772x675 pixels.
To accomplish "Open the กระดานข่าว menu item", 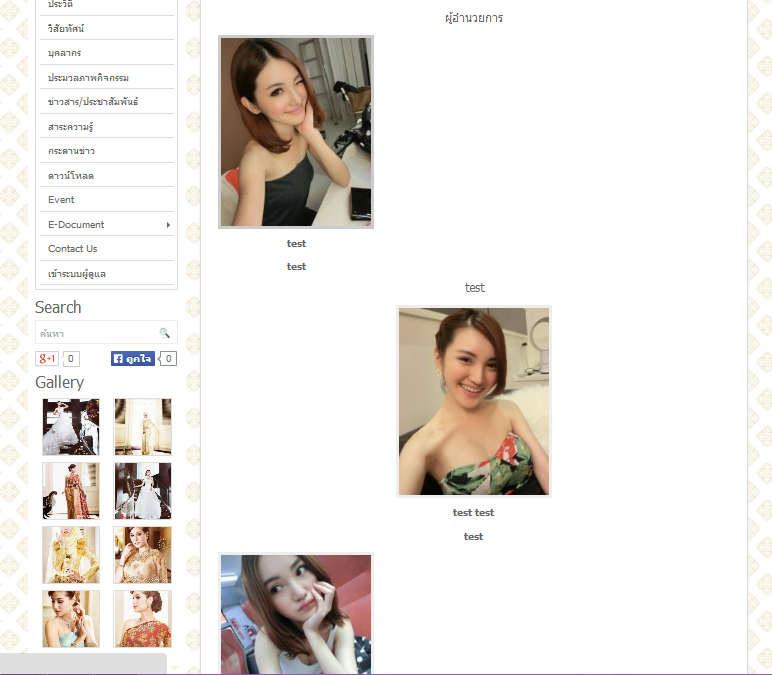I will [x=107, y=151].
